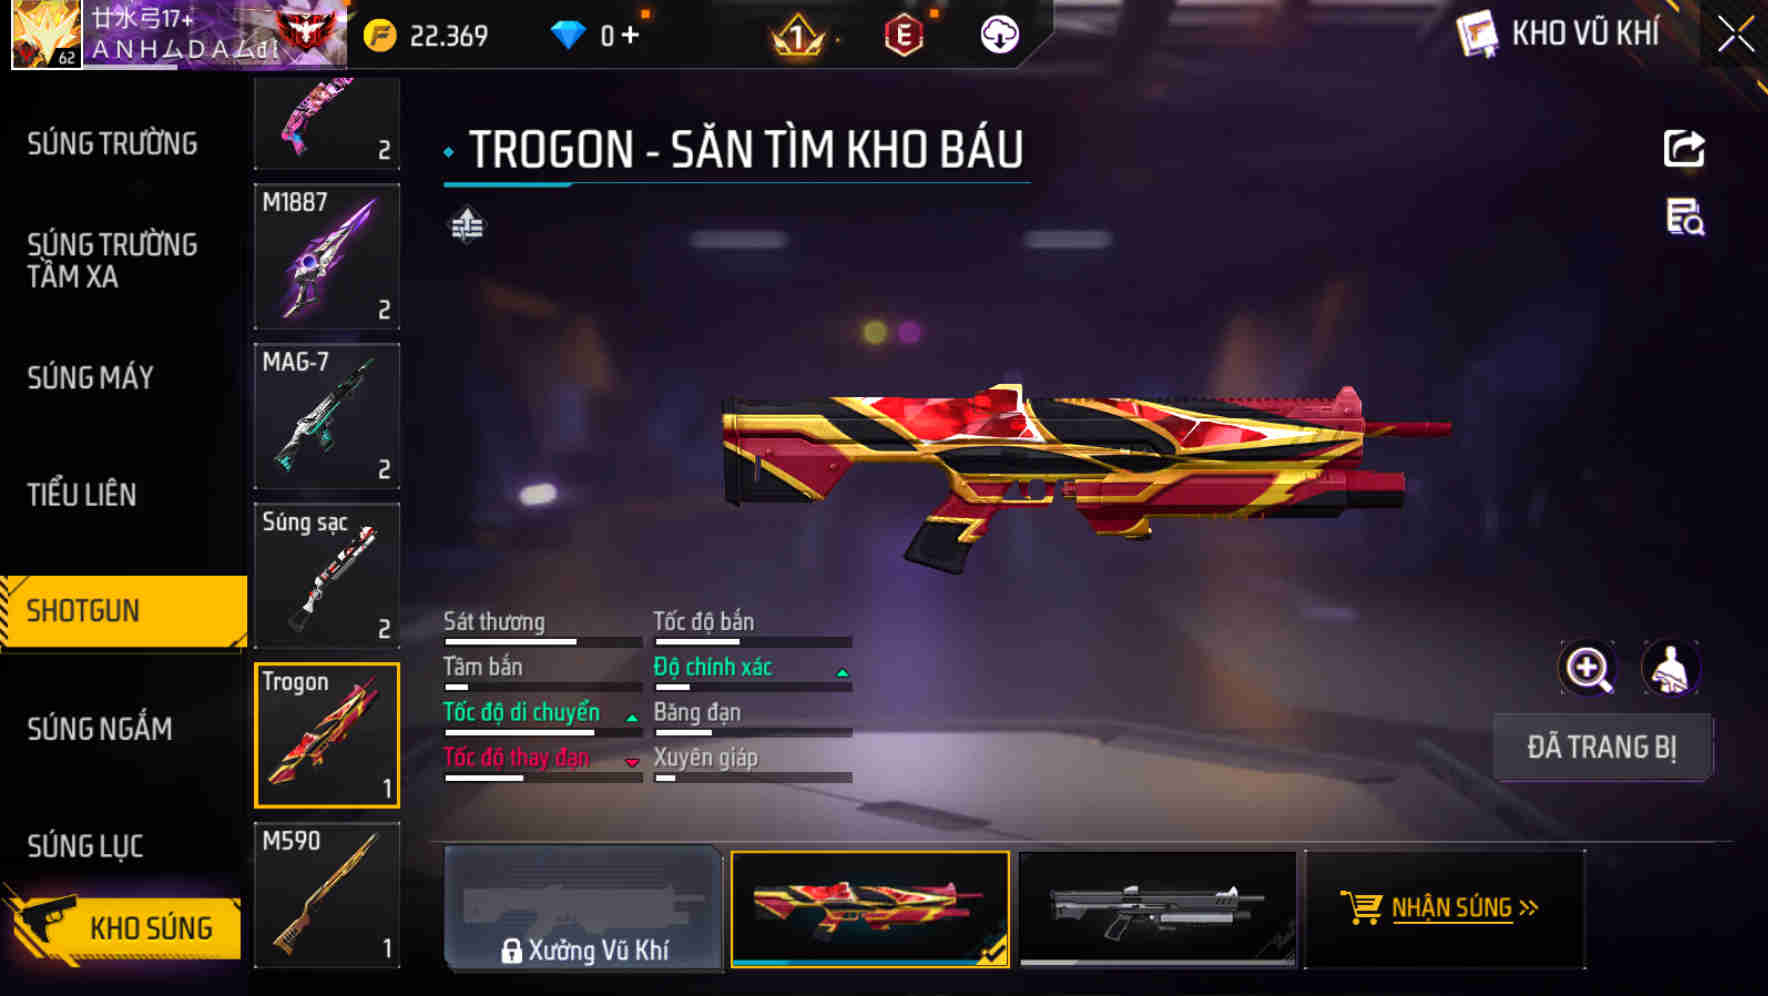The image size is (1768, 996).
Task: Open the gold rank badge icon
Action: point(797,37)
